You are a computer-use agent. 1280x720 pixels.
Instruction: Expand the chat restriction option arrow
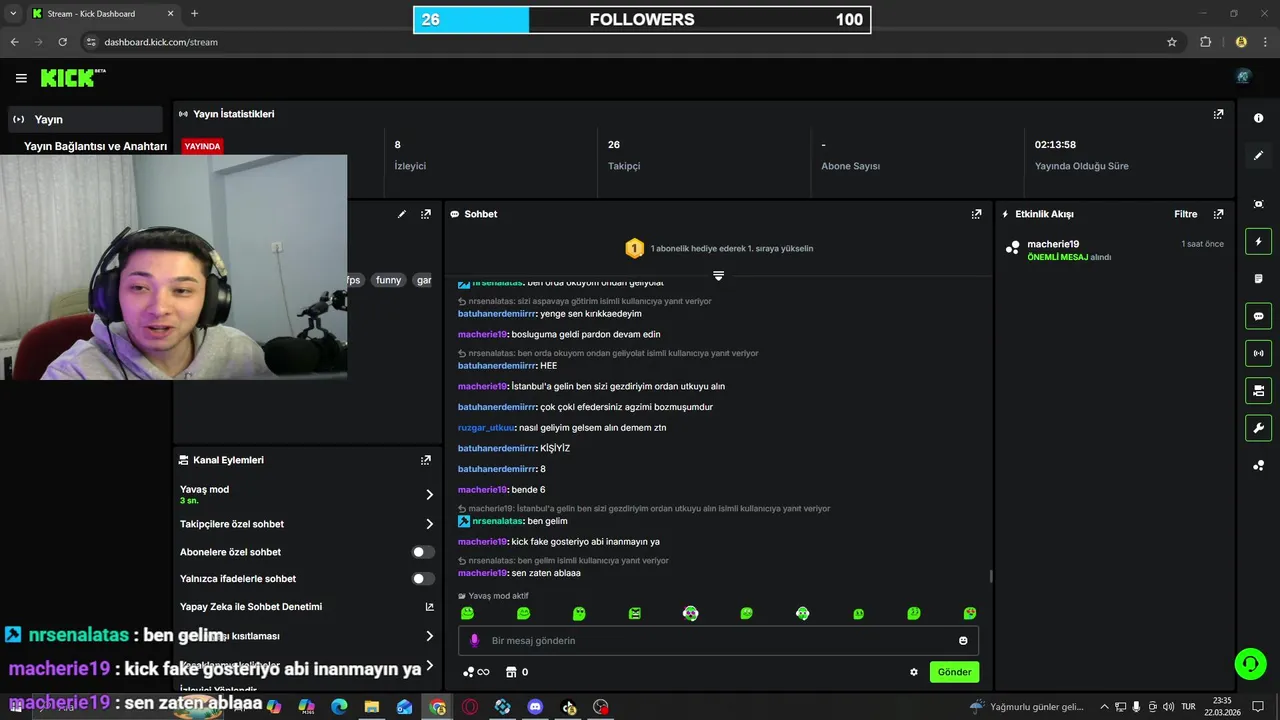[x=429, y=636]
